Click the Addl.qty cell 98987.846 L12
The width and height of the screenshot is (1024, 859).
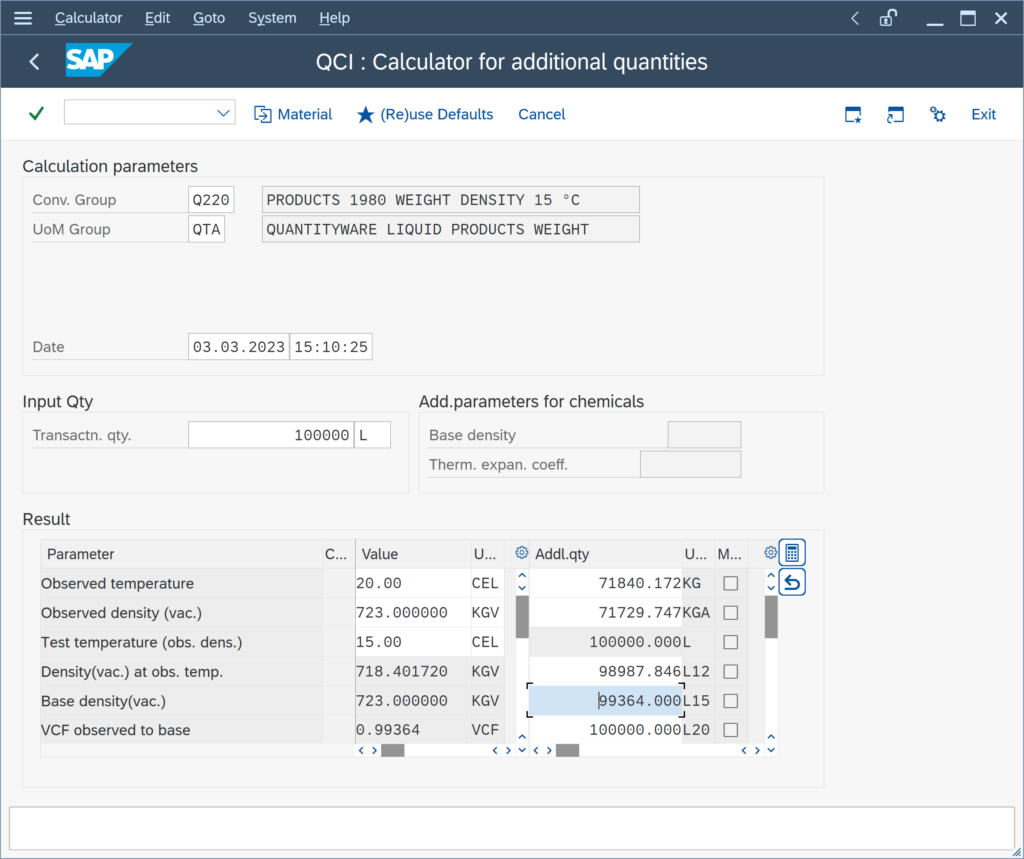coord(605,672)
